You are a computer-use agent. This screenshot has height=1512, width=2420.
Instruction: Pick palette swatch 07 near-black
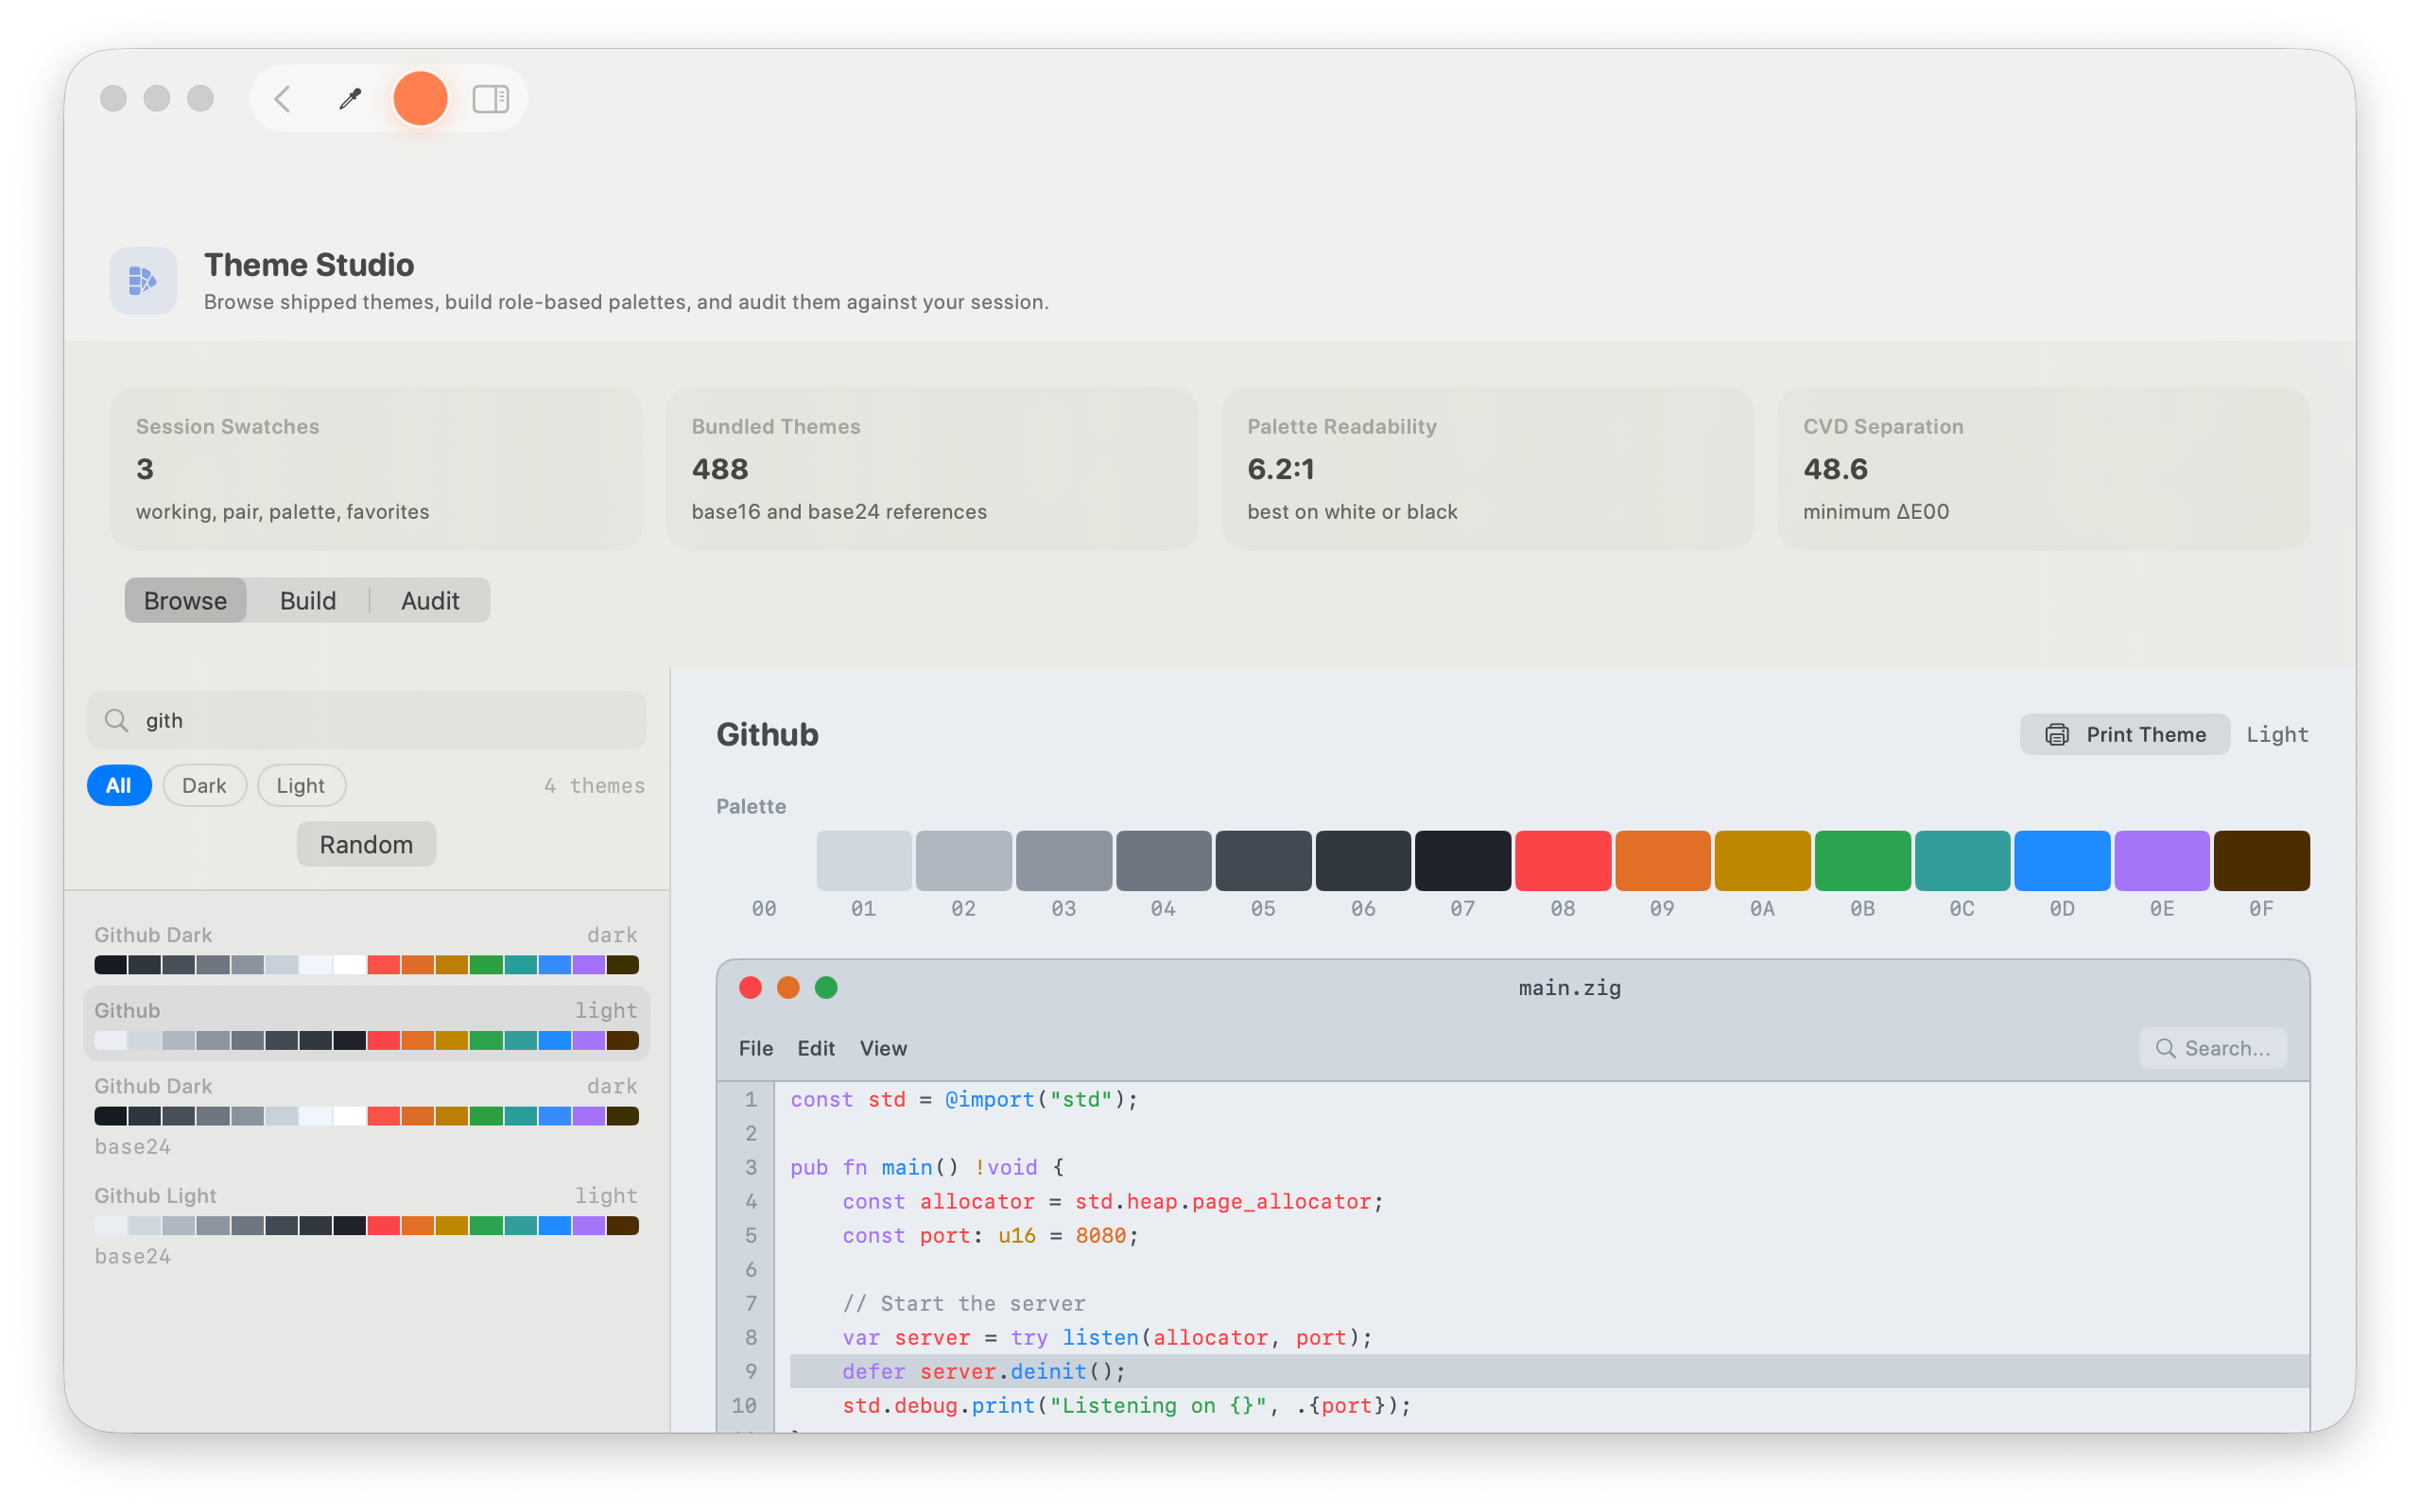coord(1463,861)
